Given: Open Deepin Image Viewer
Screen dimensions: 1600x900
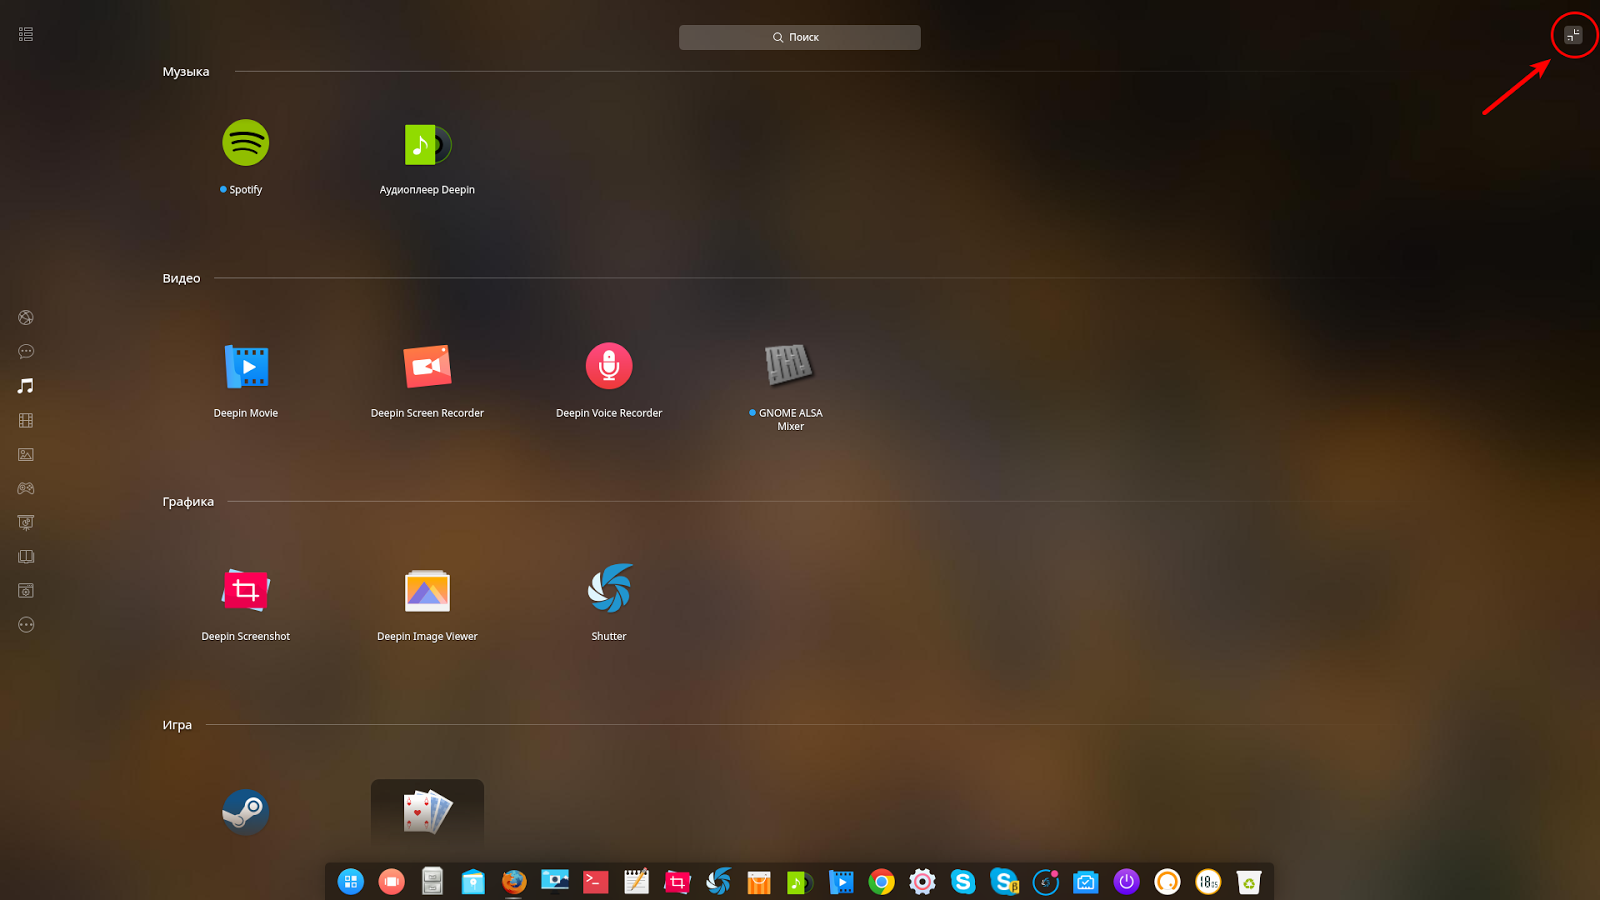Looking at the screenshot, I should click(427, 589).
